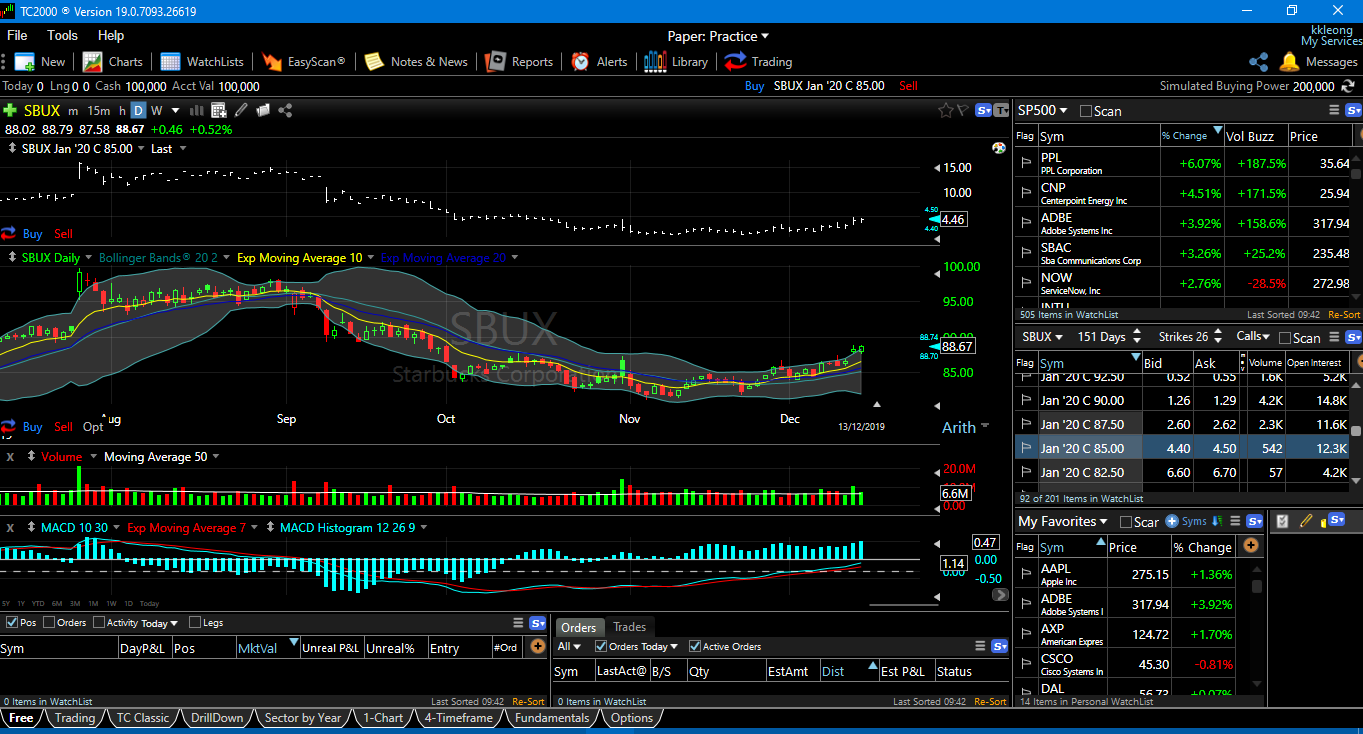
Task: Open the Charts toolbar icon
Action: coord(93,61)
